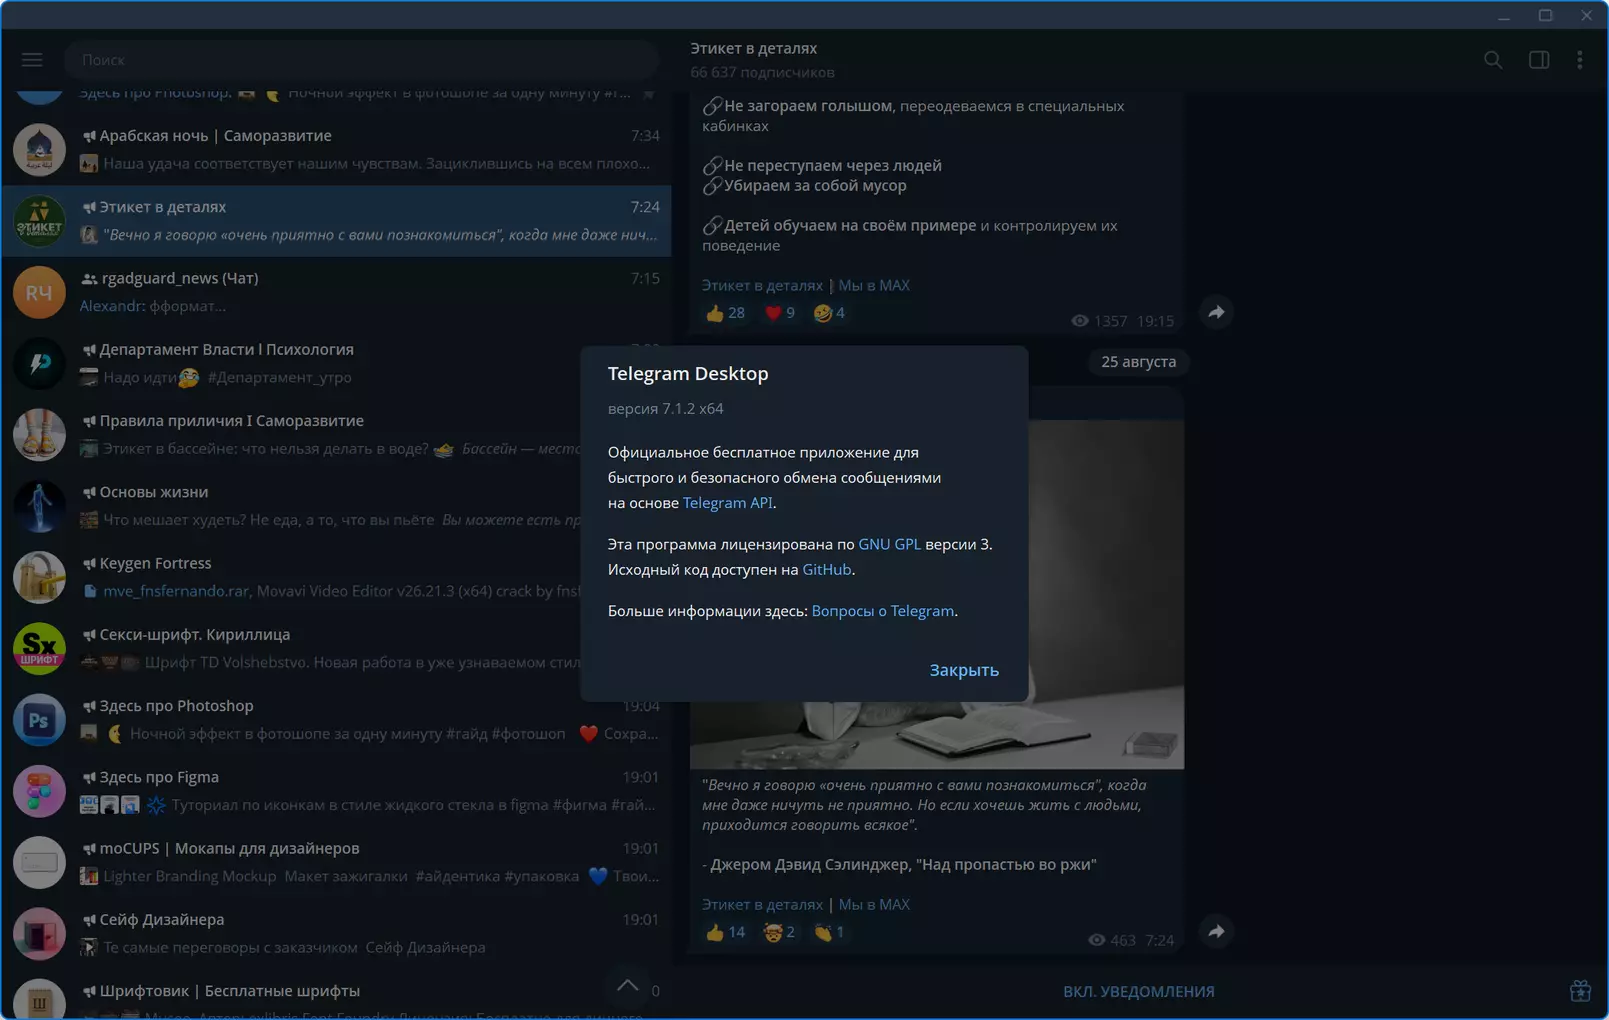Click the версия 7.1.2 x64 text

tap(665, 409)
